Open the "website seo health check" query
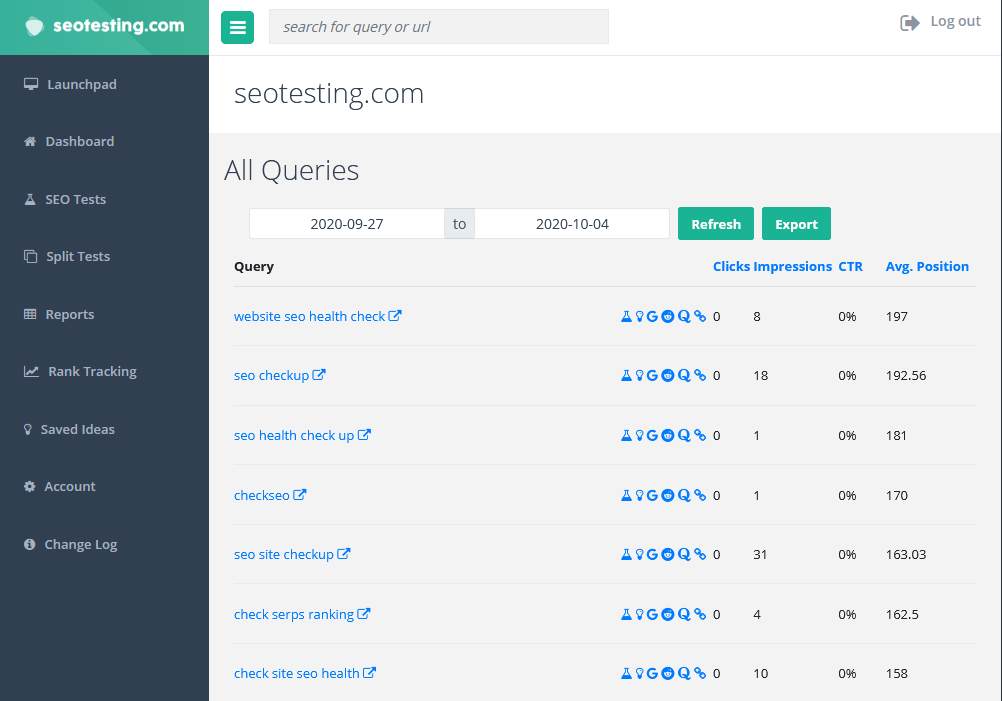The width and height of the screenshot is (1002, 701). (x=310, y=315)
